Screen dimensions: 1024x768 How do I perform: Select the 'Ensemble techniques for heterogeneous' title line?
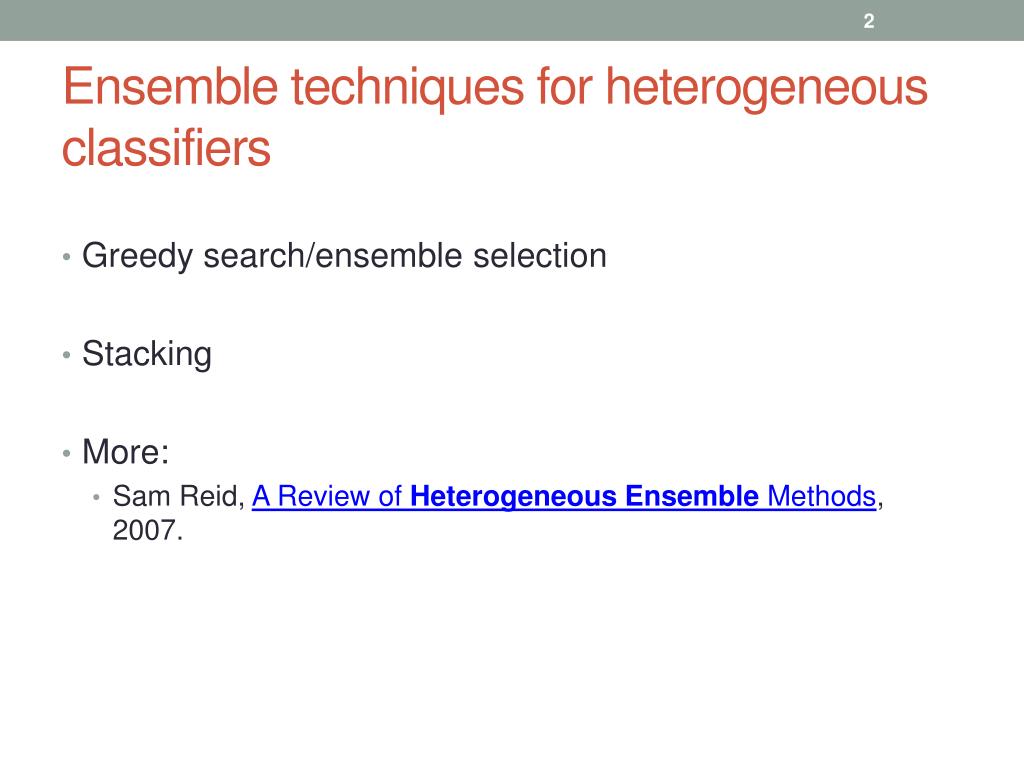pos(495,87)
